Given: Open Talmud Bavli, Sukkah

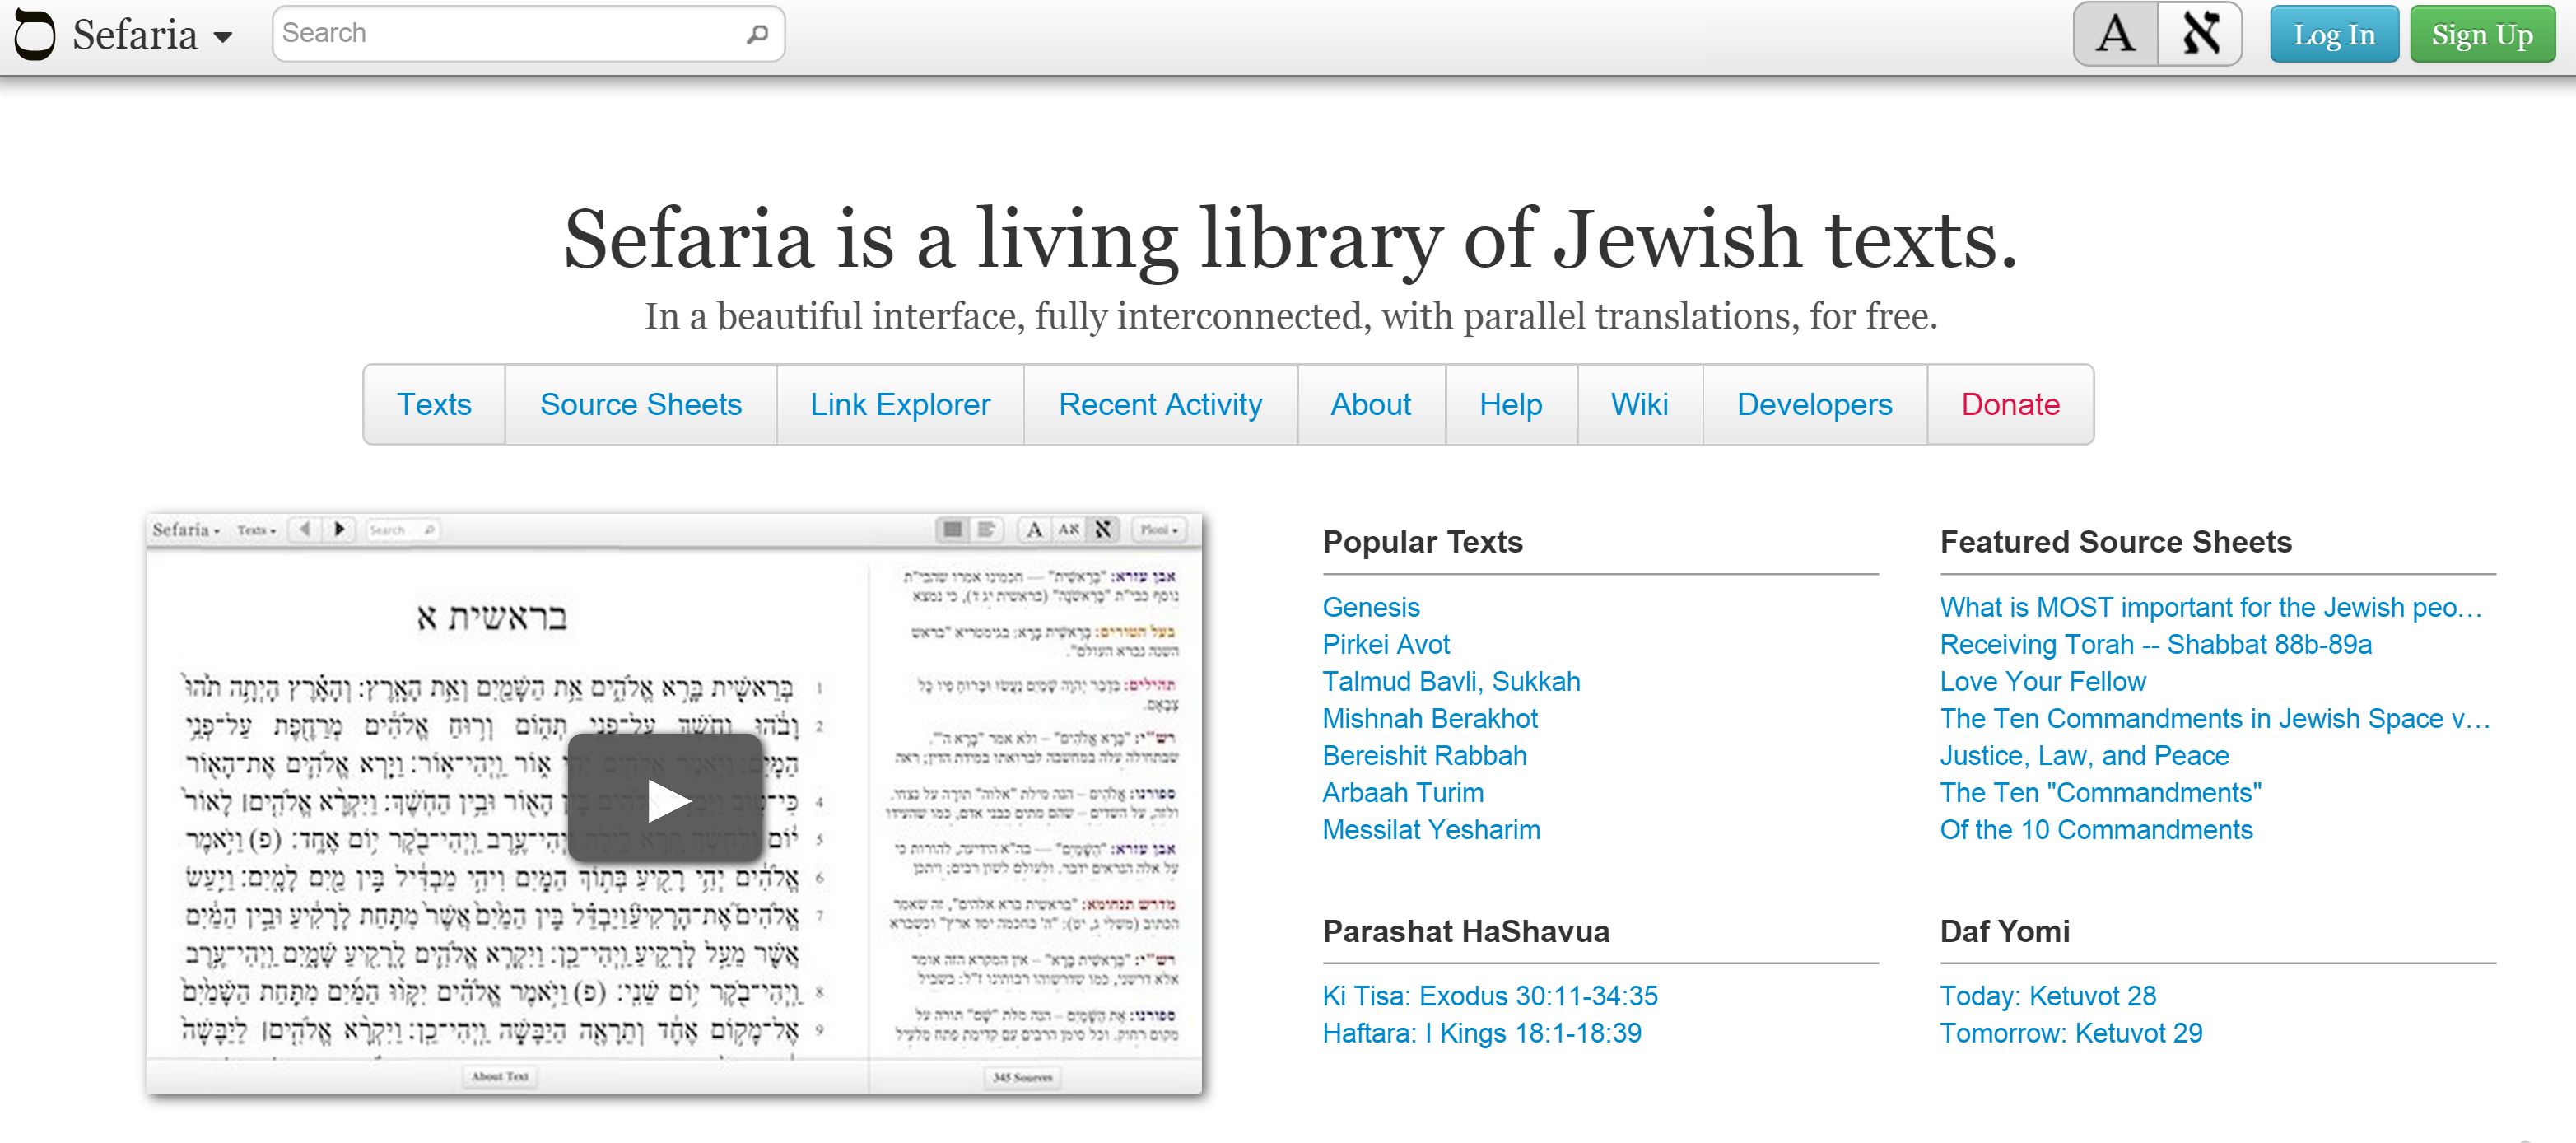Looking at the screenshot, I should point(1451,681).
